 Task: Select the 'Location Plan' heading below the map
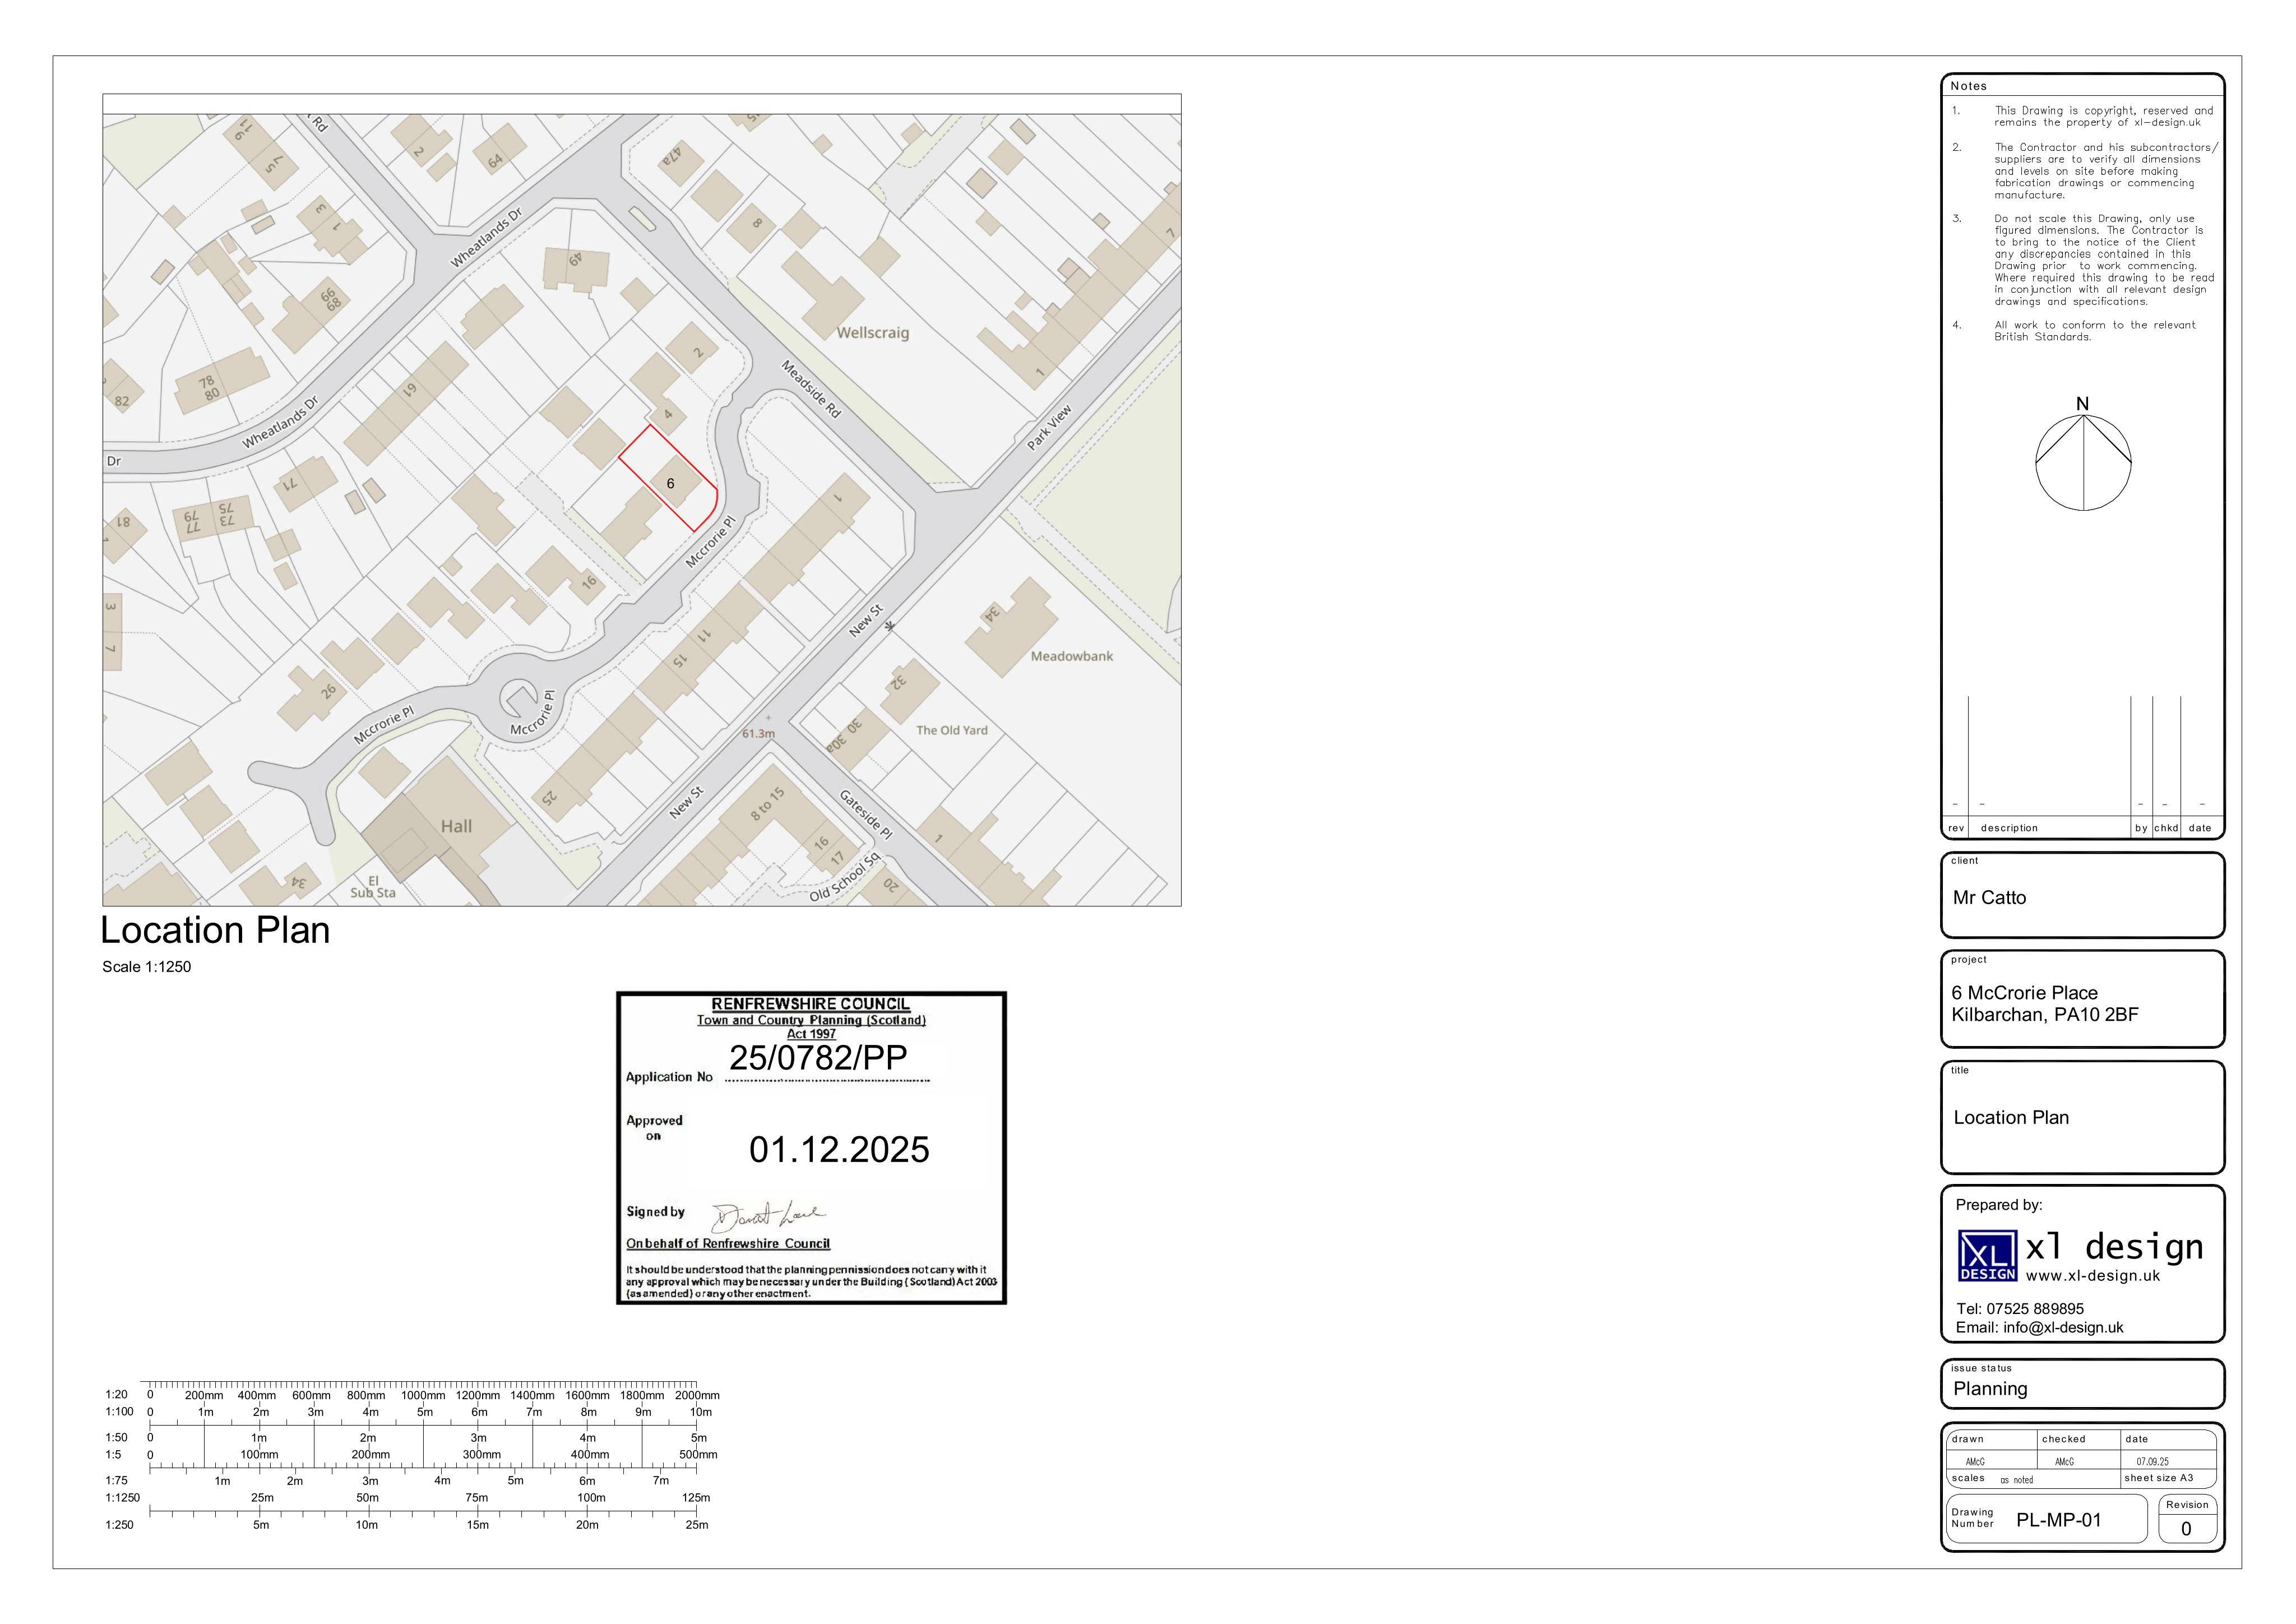215,931
